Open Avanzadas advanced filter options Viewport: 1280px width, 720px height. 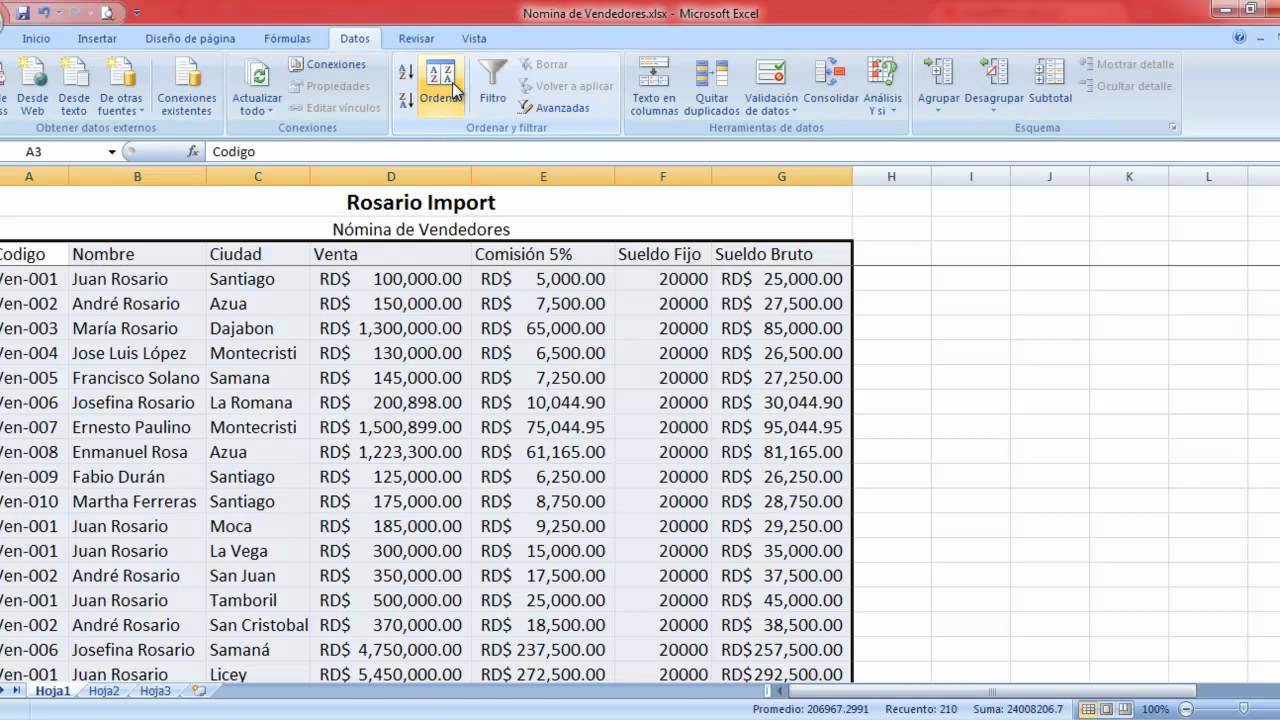click(554, 108)
